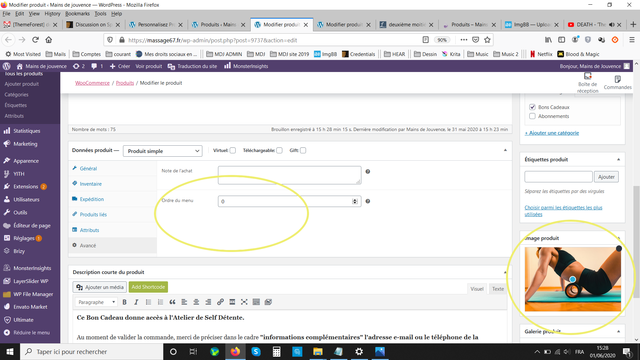Focus Note de l'achat text area
This screenshot has height=360, width=640.
(289, 175)
